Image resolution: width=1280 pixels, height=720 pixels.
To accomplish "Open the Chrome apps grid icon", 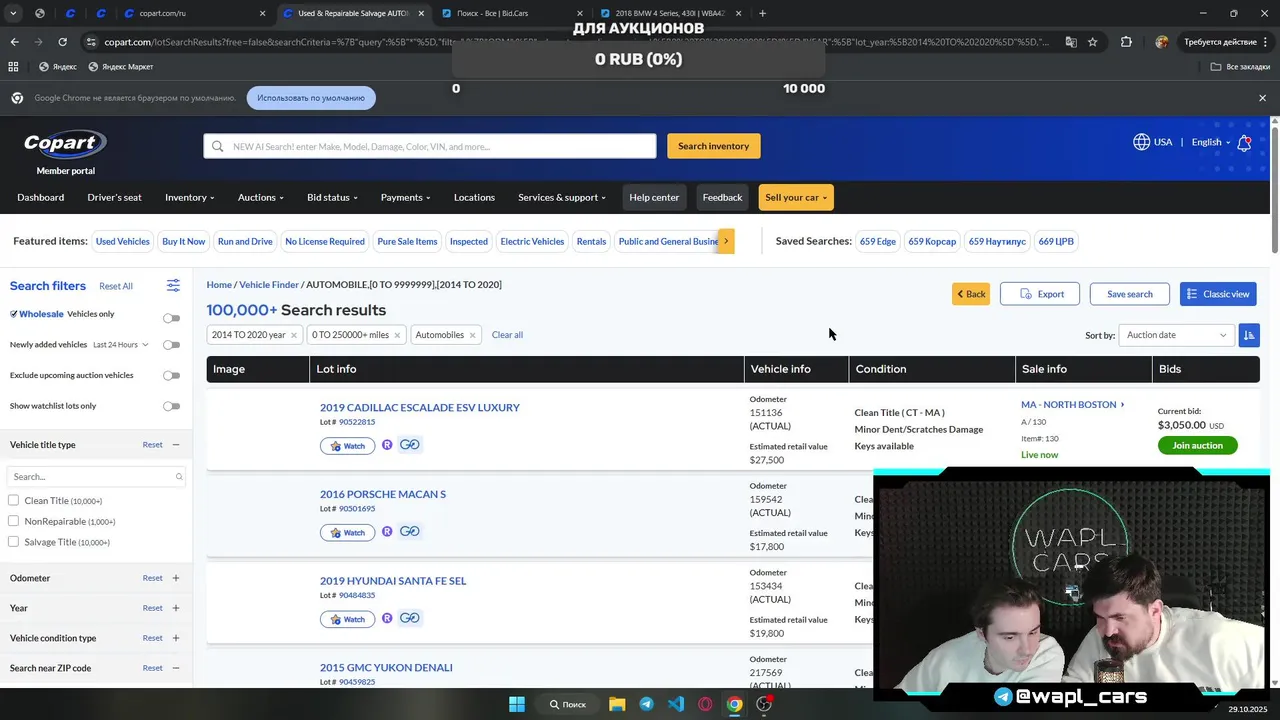I will [13, 67].
